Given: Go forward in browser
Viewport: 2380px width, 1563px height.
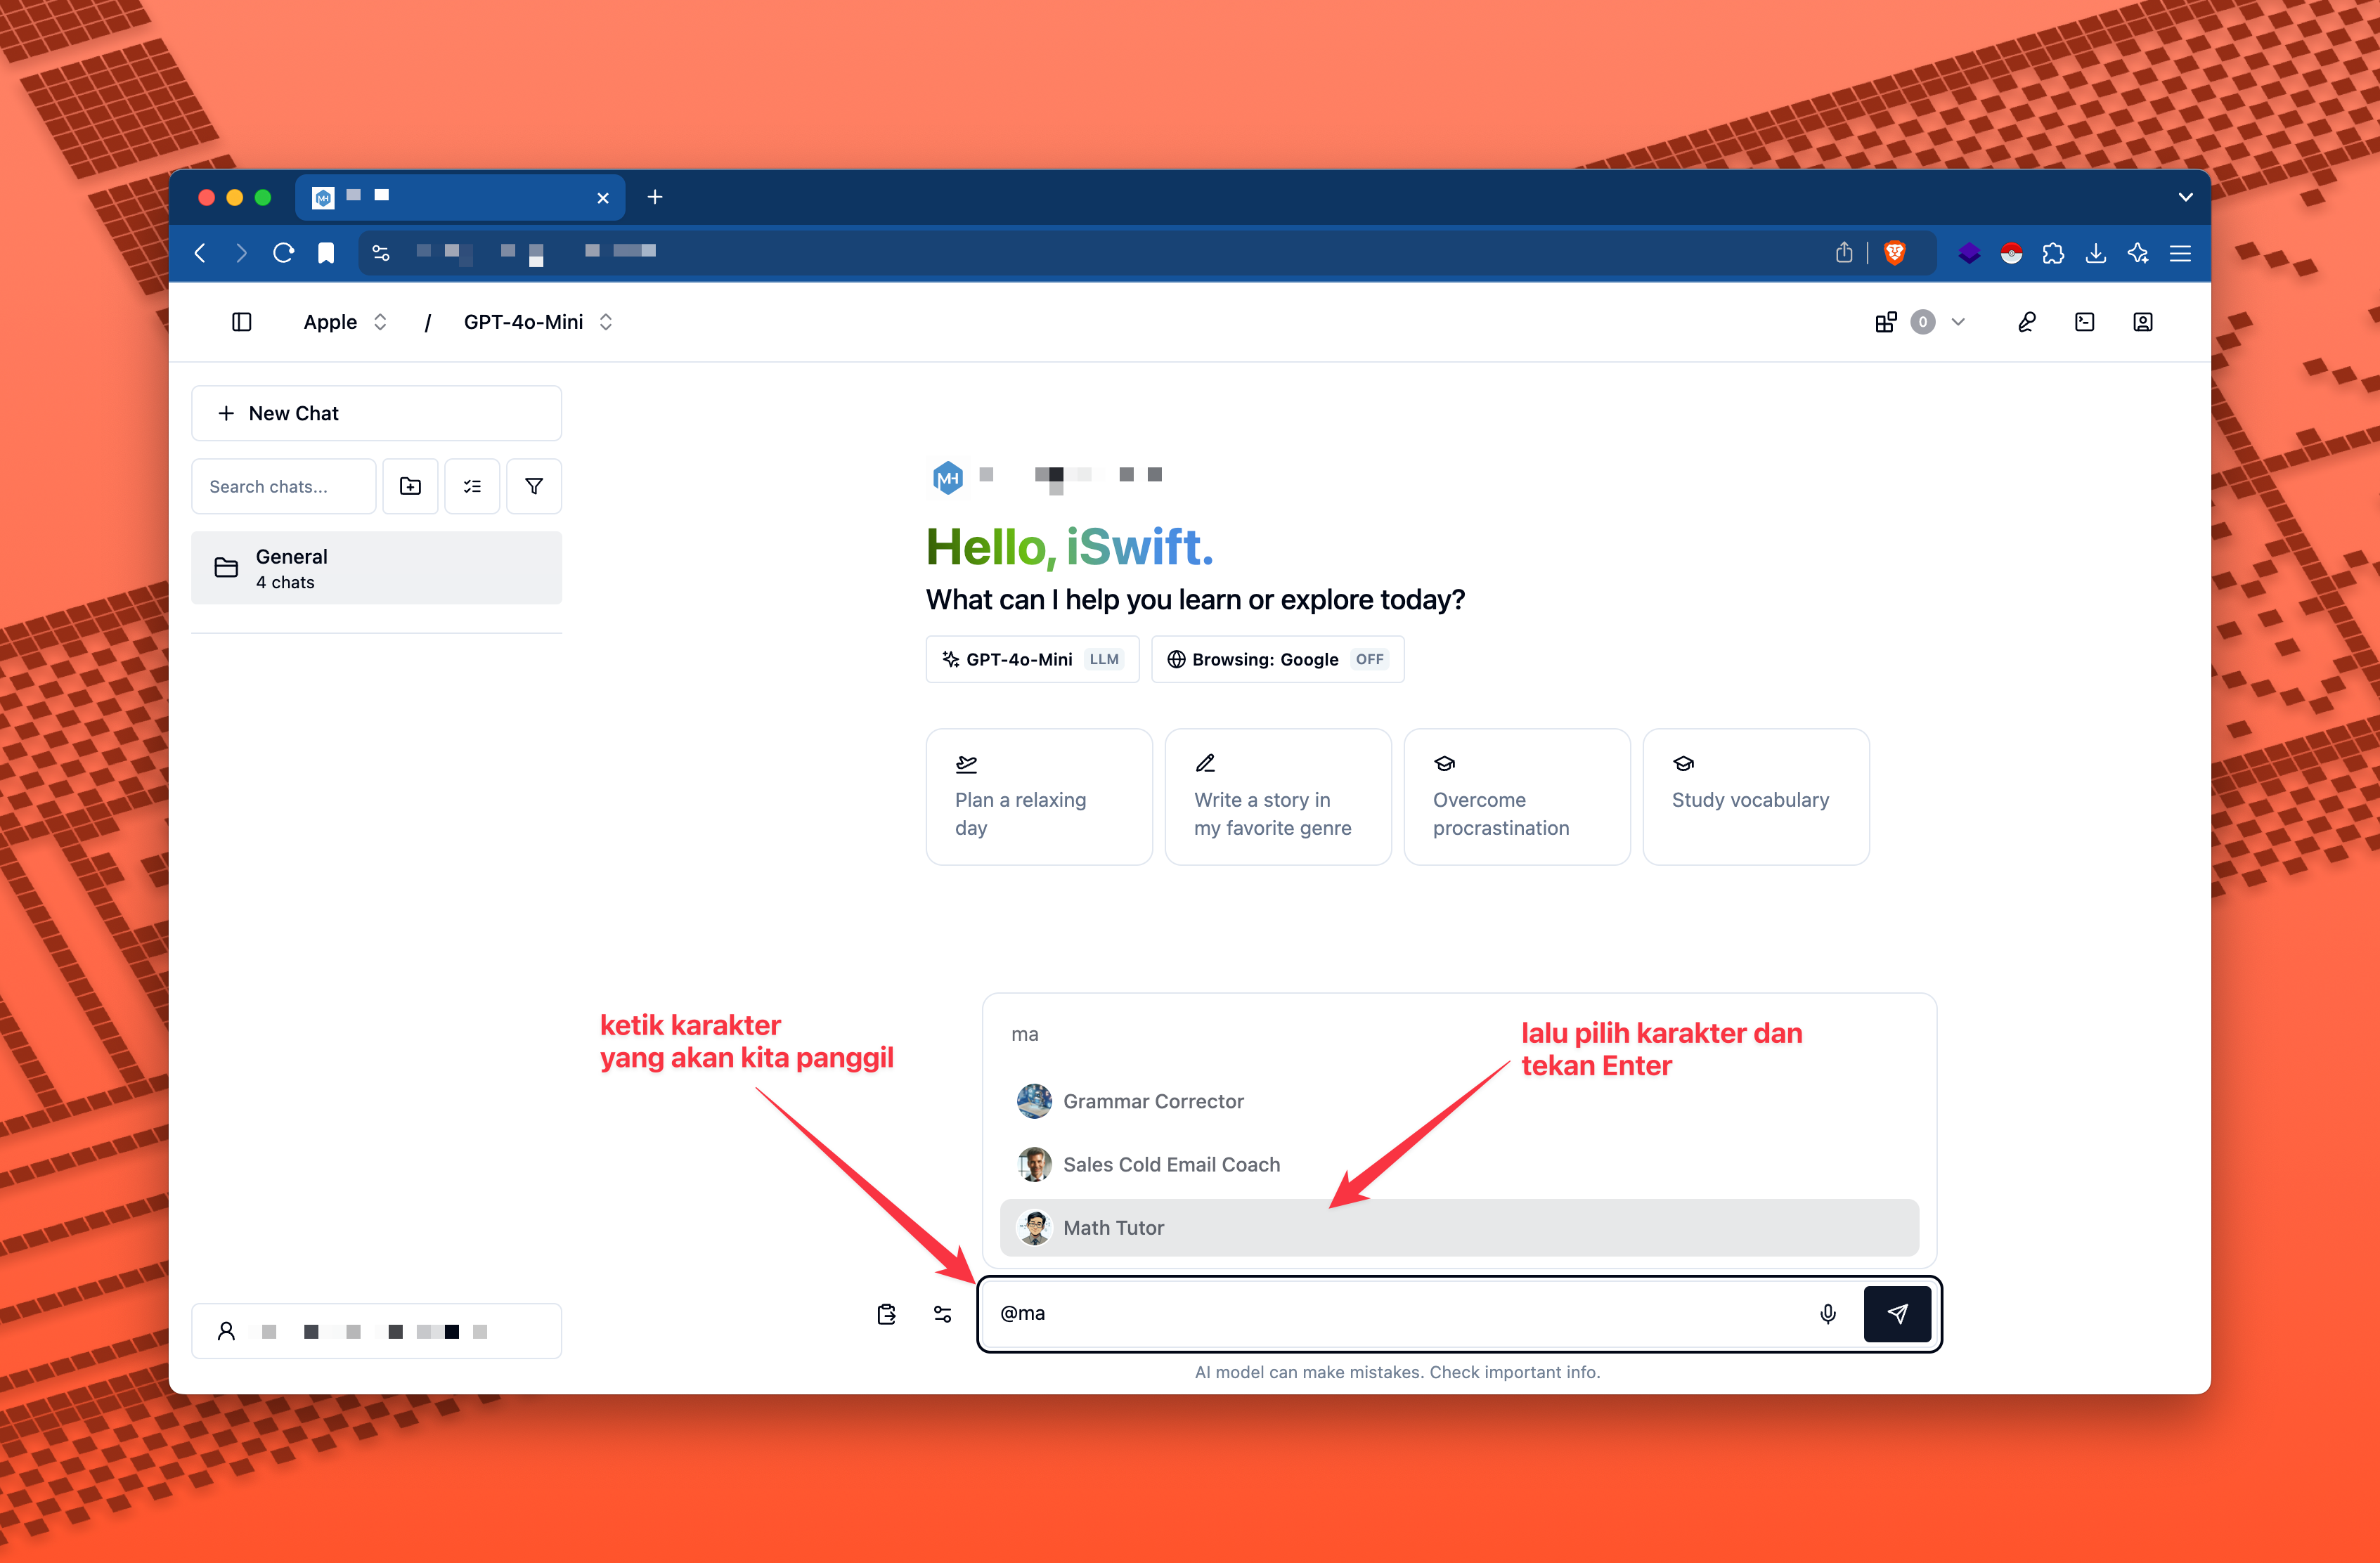Looking at the screenshot, I should pos(241,253).
